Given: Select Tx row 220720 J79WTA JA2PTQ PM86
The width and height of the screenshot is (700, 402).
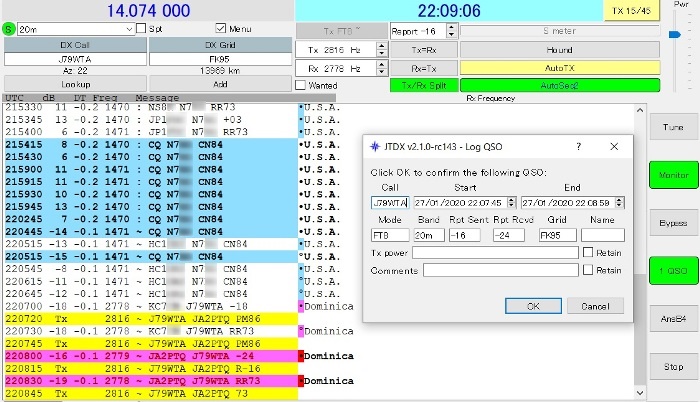Looking at the screenshot, I should (x=151, y=319).
